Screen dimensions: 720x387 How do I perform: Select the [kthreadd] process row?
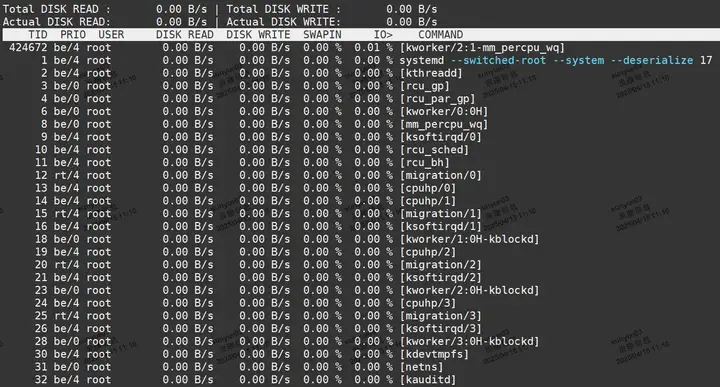point(360,73)
